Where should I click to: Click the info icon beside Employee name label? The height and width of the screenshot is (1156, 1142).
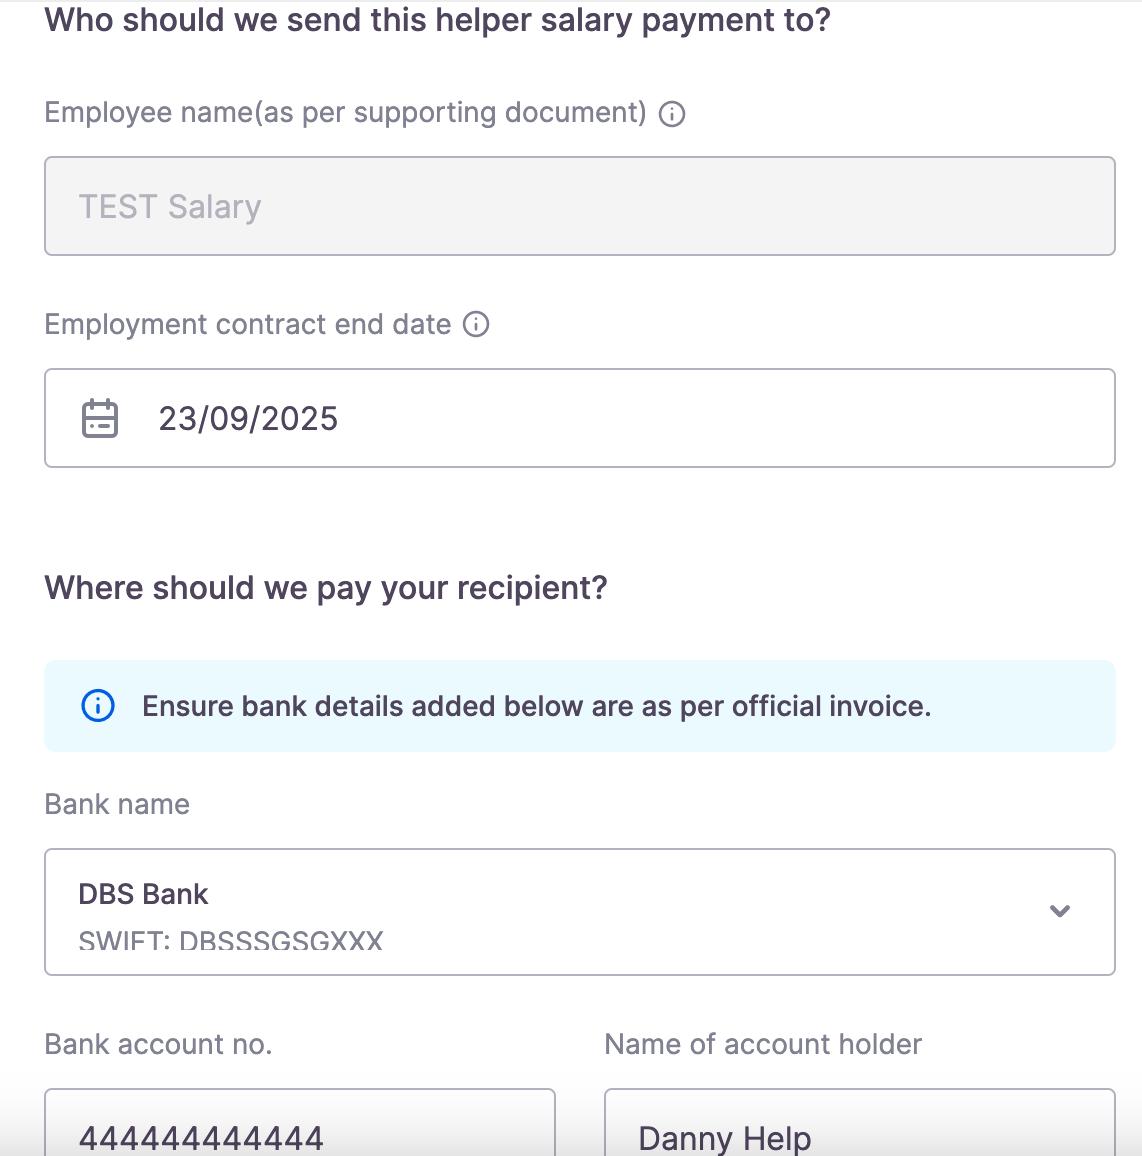(672, 114)
